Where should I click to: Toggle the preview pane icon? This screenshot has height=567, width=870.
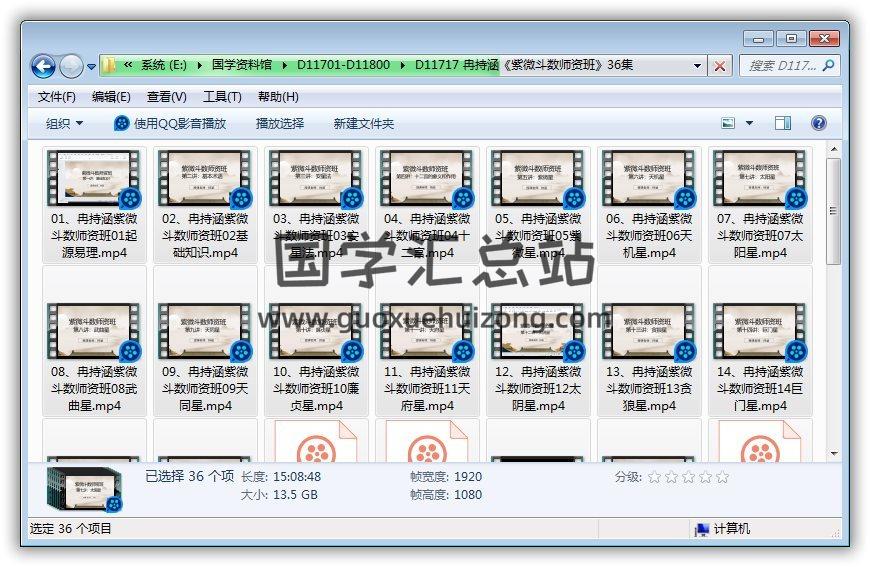click(783, 123)
